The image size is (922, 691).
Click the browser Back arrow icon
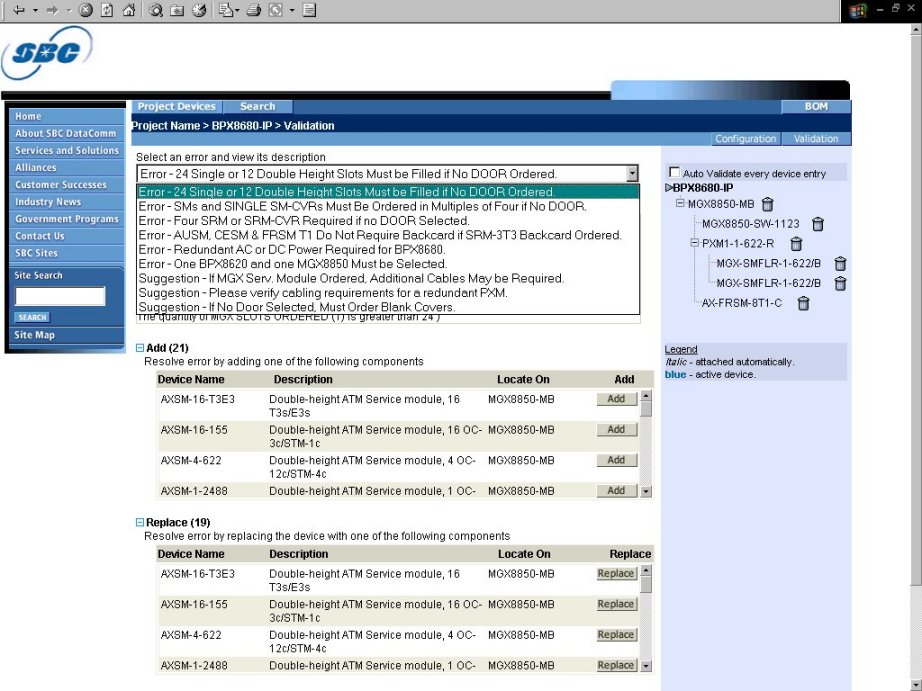[x=19, y=10]
